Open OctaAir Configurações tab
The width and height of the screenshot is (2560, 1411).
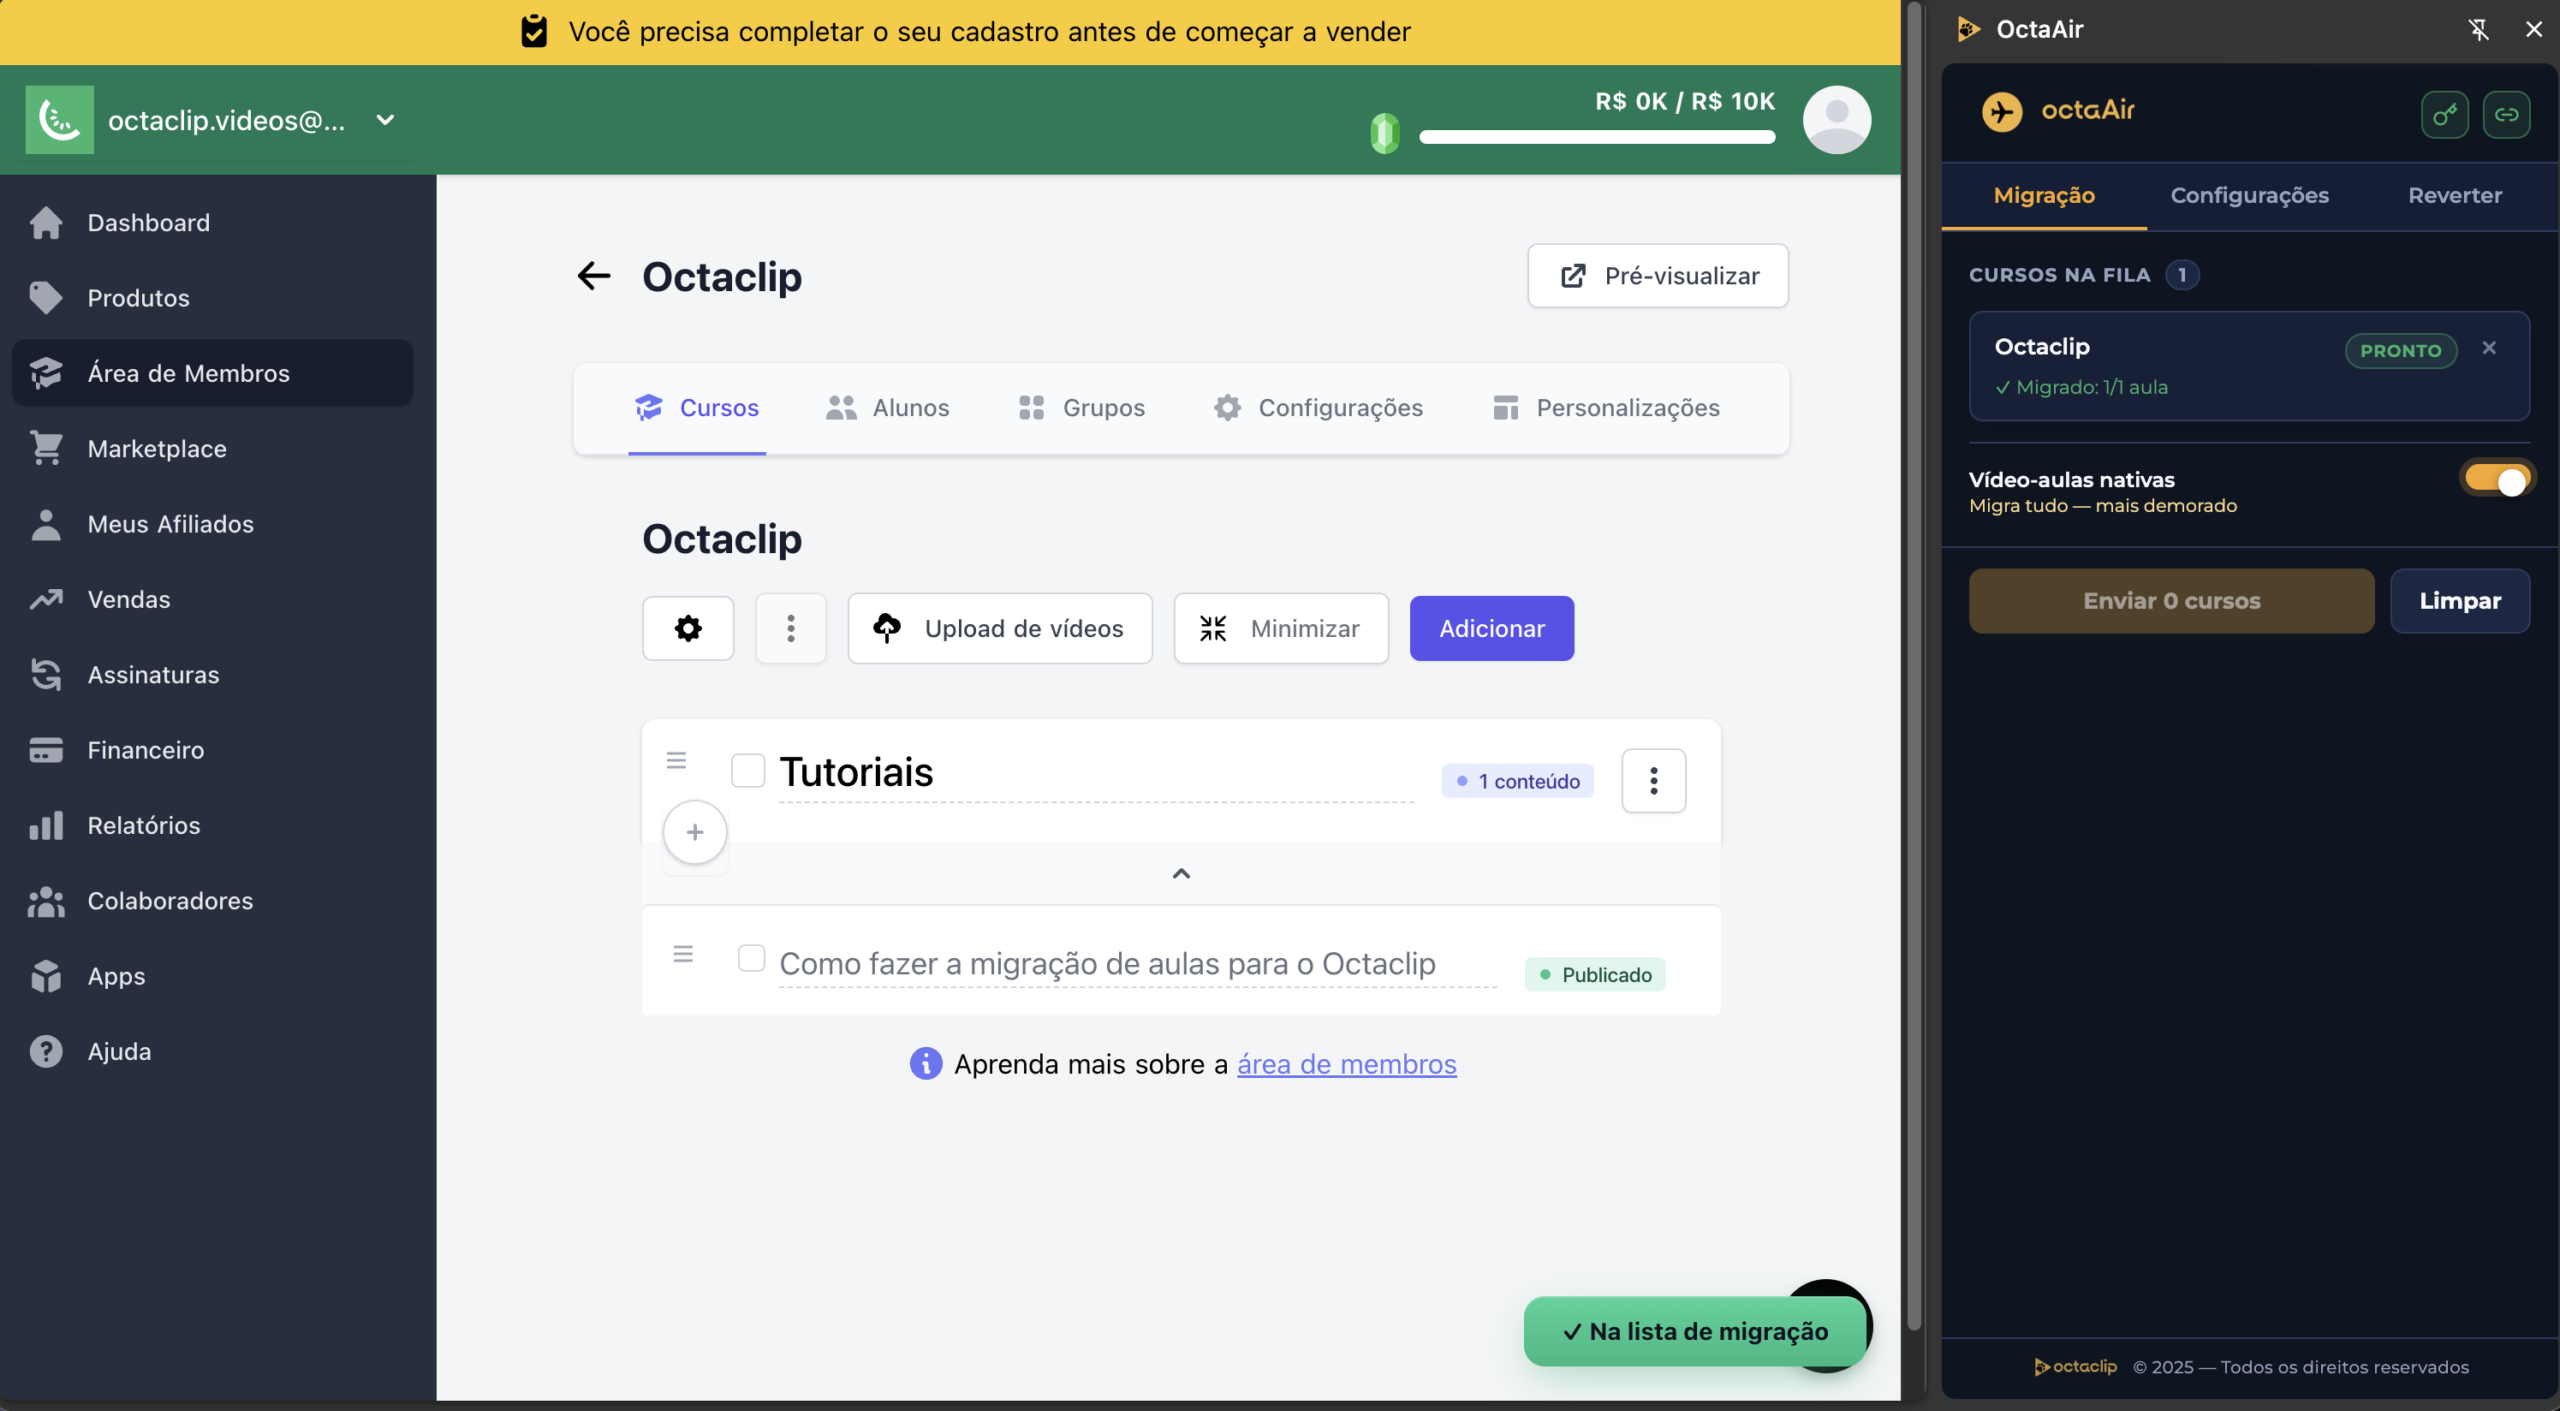click(x=2250, y=196)
